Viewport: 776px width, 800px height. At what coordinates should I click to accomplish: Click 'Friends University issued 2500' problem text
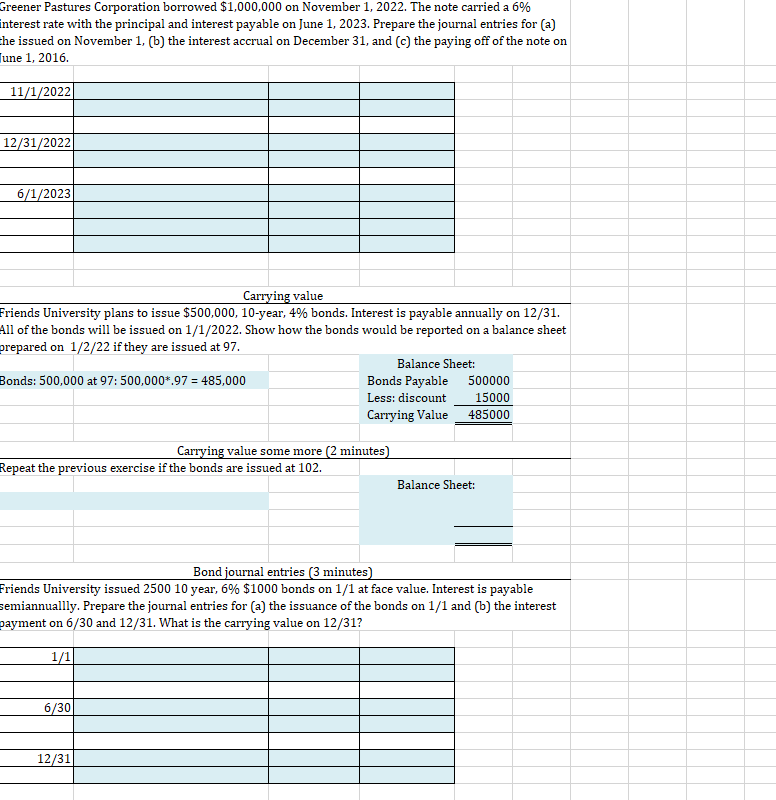[x=278, y=606]
